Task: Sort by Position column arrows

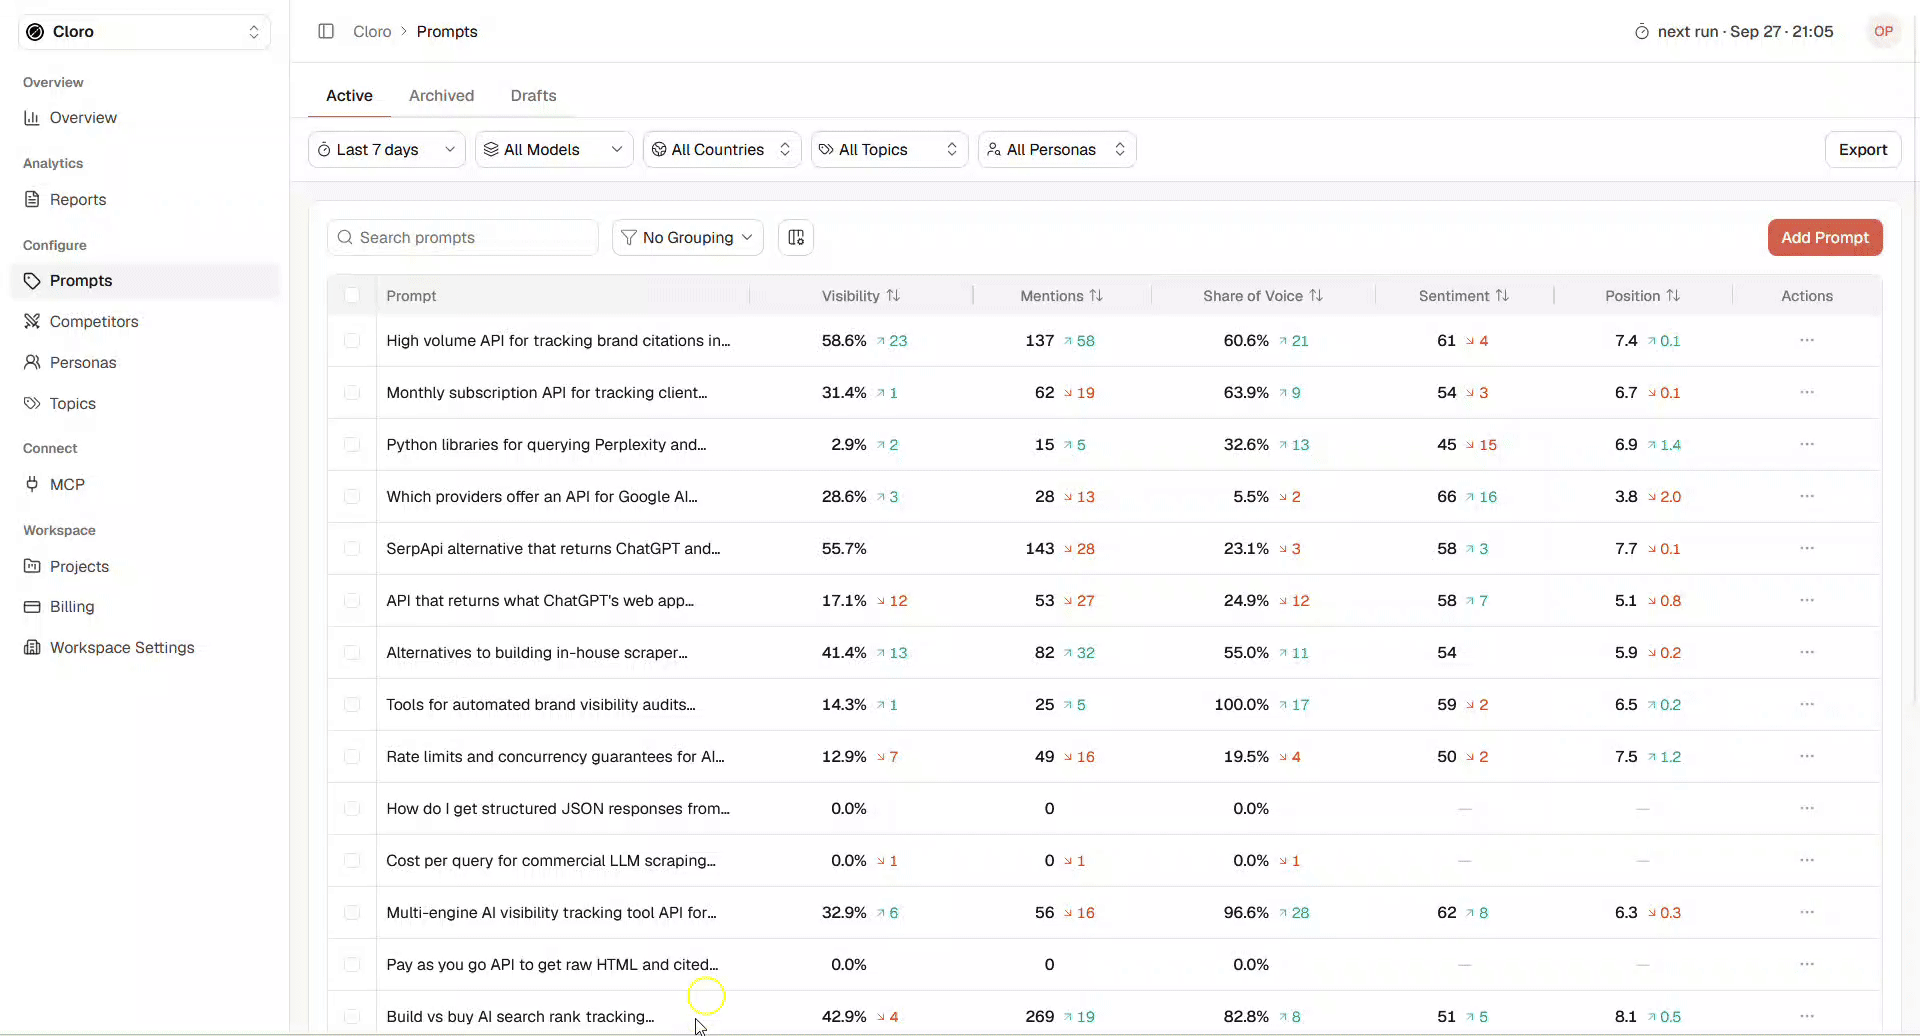Action: (1673, 295)
